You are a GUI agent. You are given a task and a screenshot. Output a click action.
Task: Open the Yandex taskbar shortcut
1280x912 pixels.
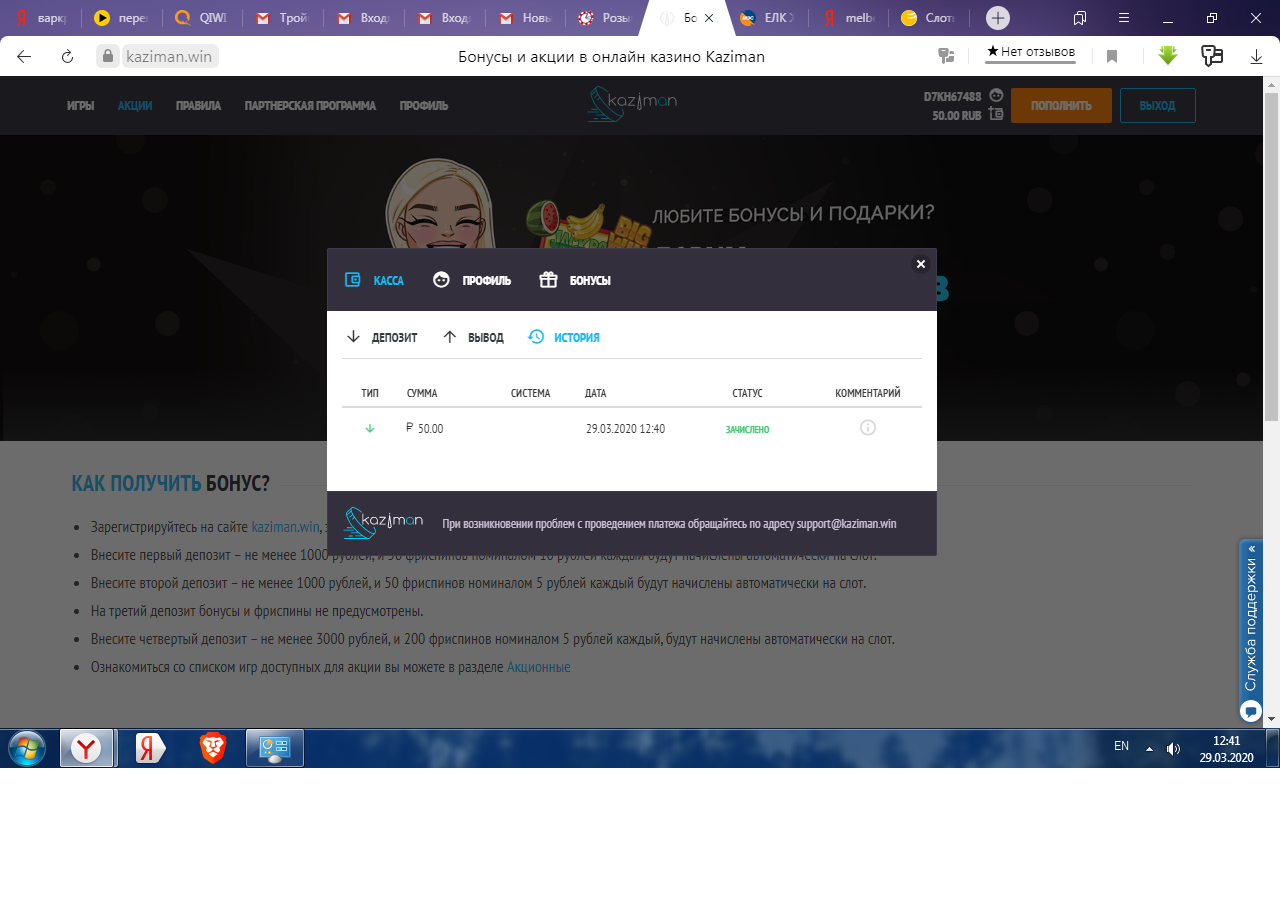click(151, 748)
